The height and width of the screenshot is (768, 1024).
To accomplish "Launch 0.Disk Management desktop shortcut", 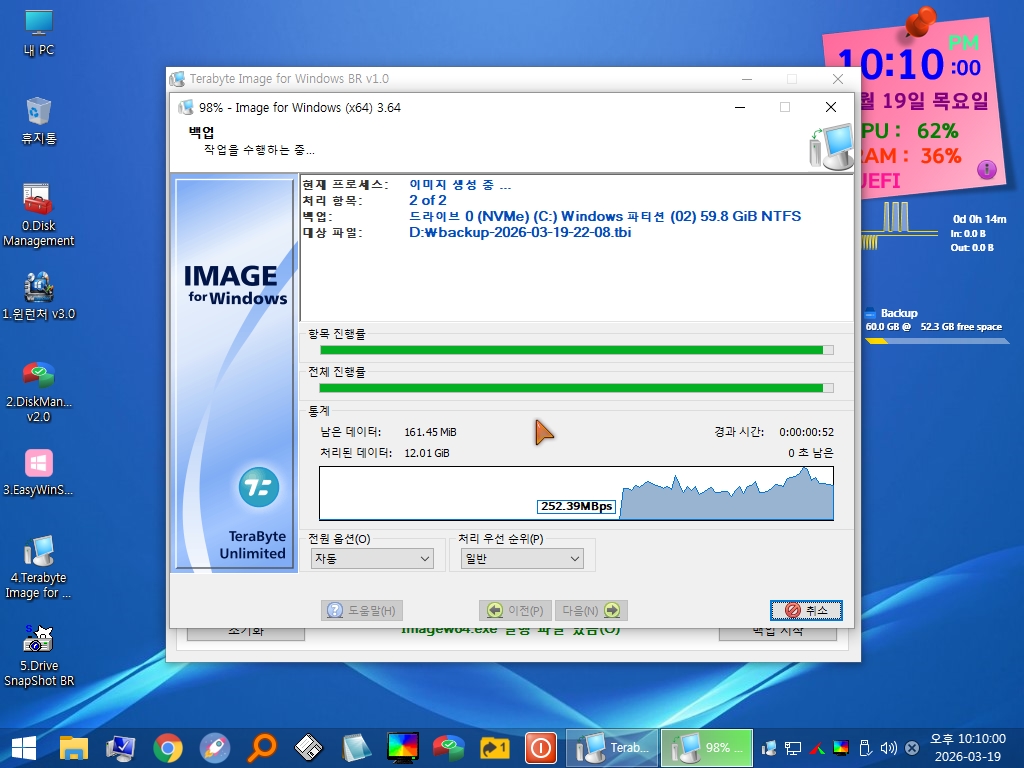I will click(x=39, y=216).
